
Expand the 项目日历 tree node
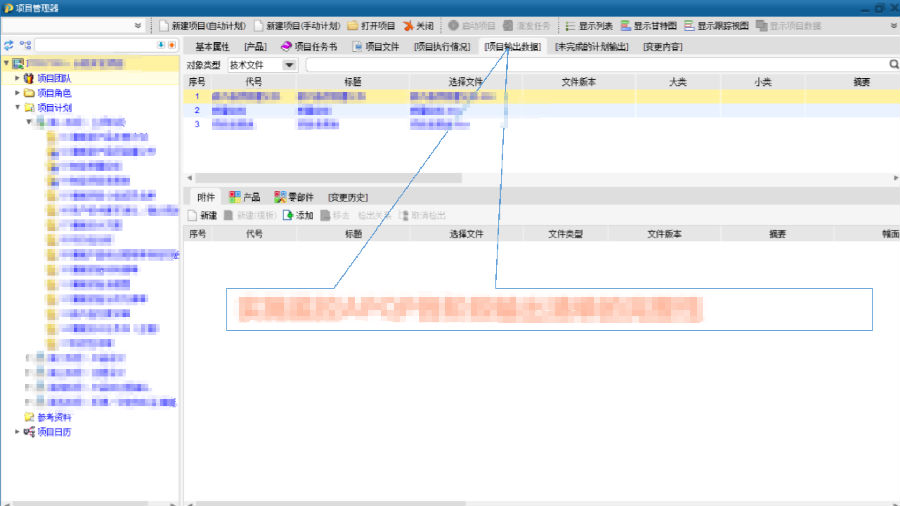(x=17, y=431)
